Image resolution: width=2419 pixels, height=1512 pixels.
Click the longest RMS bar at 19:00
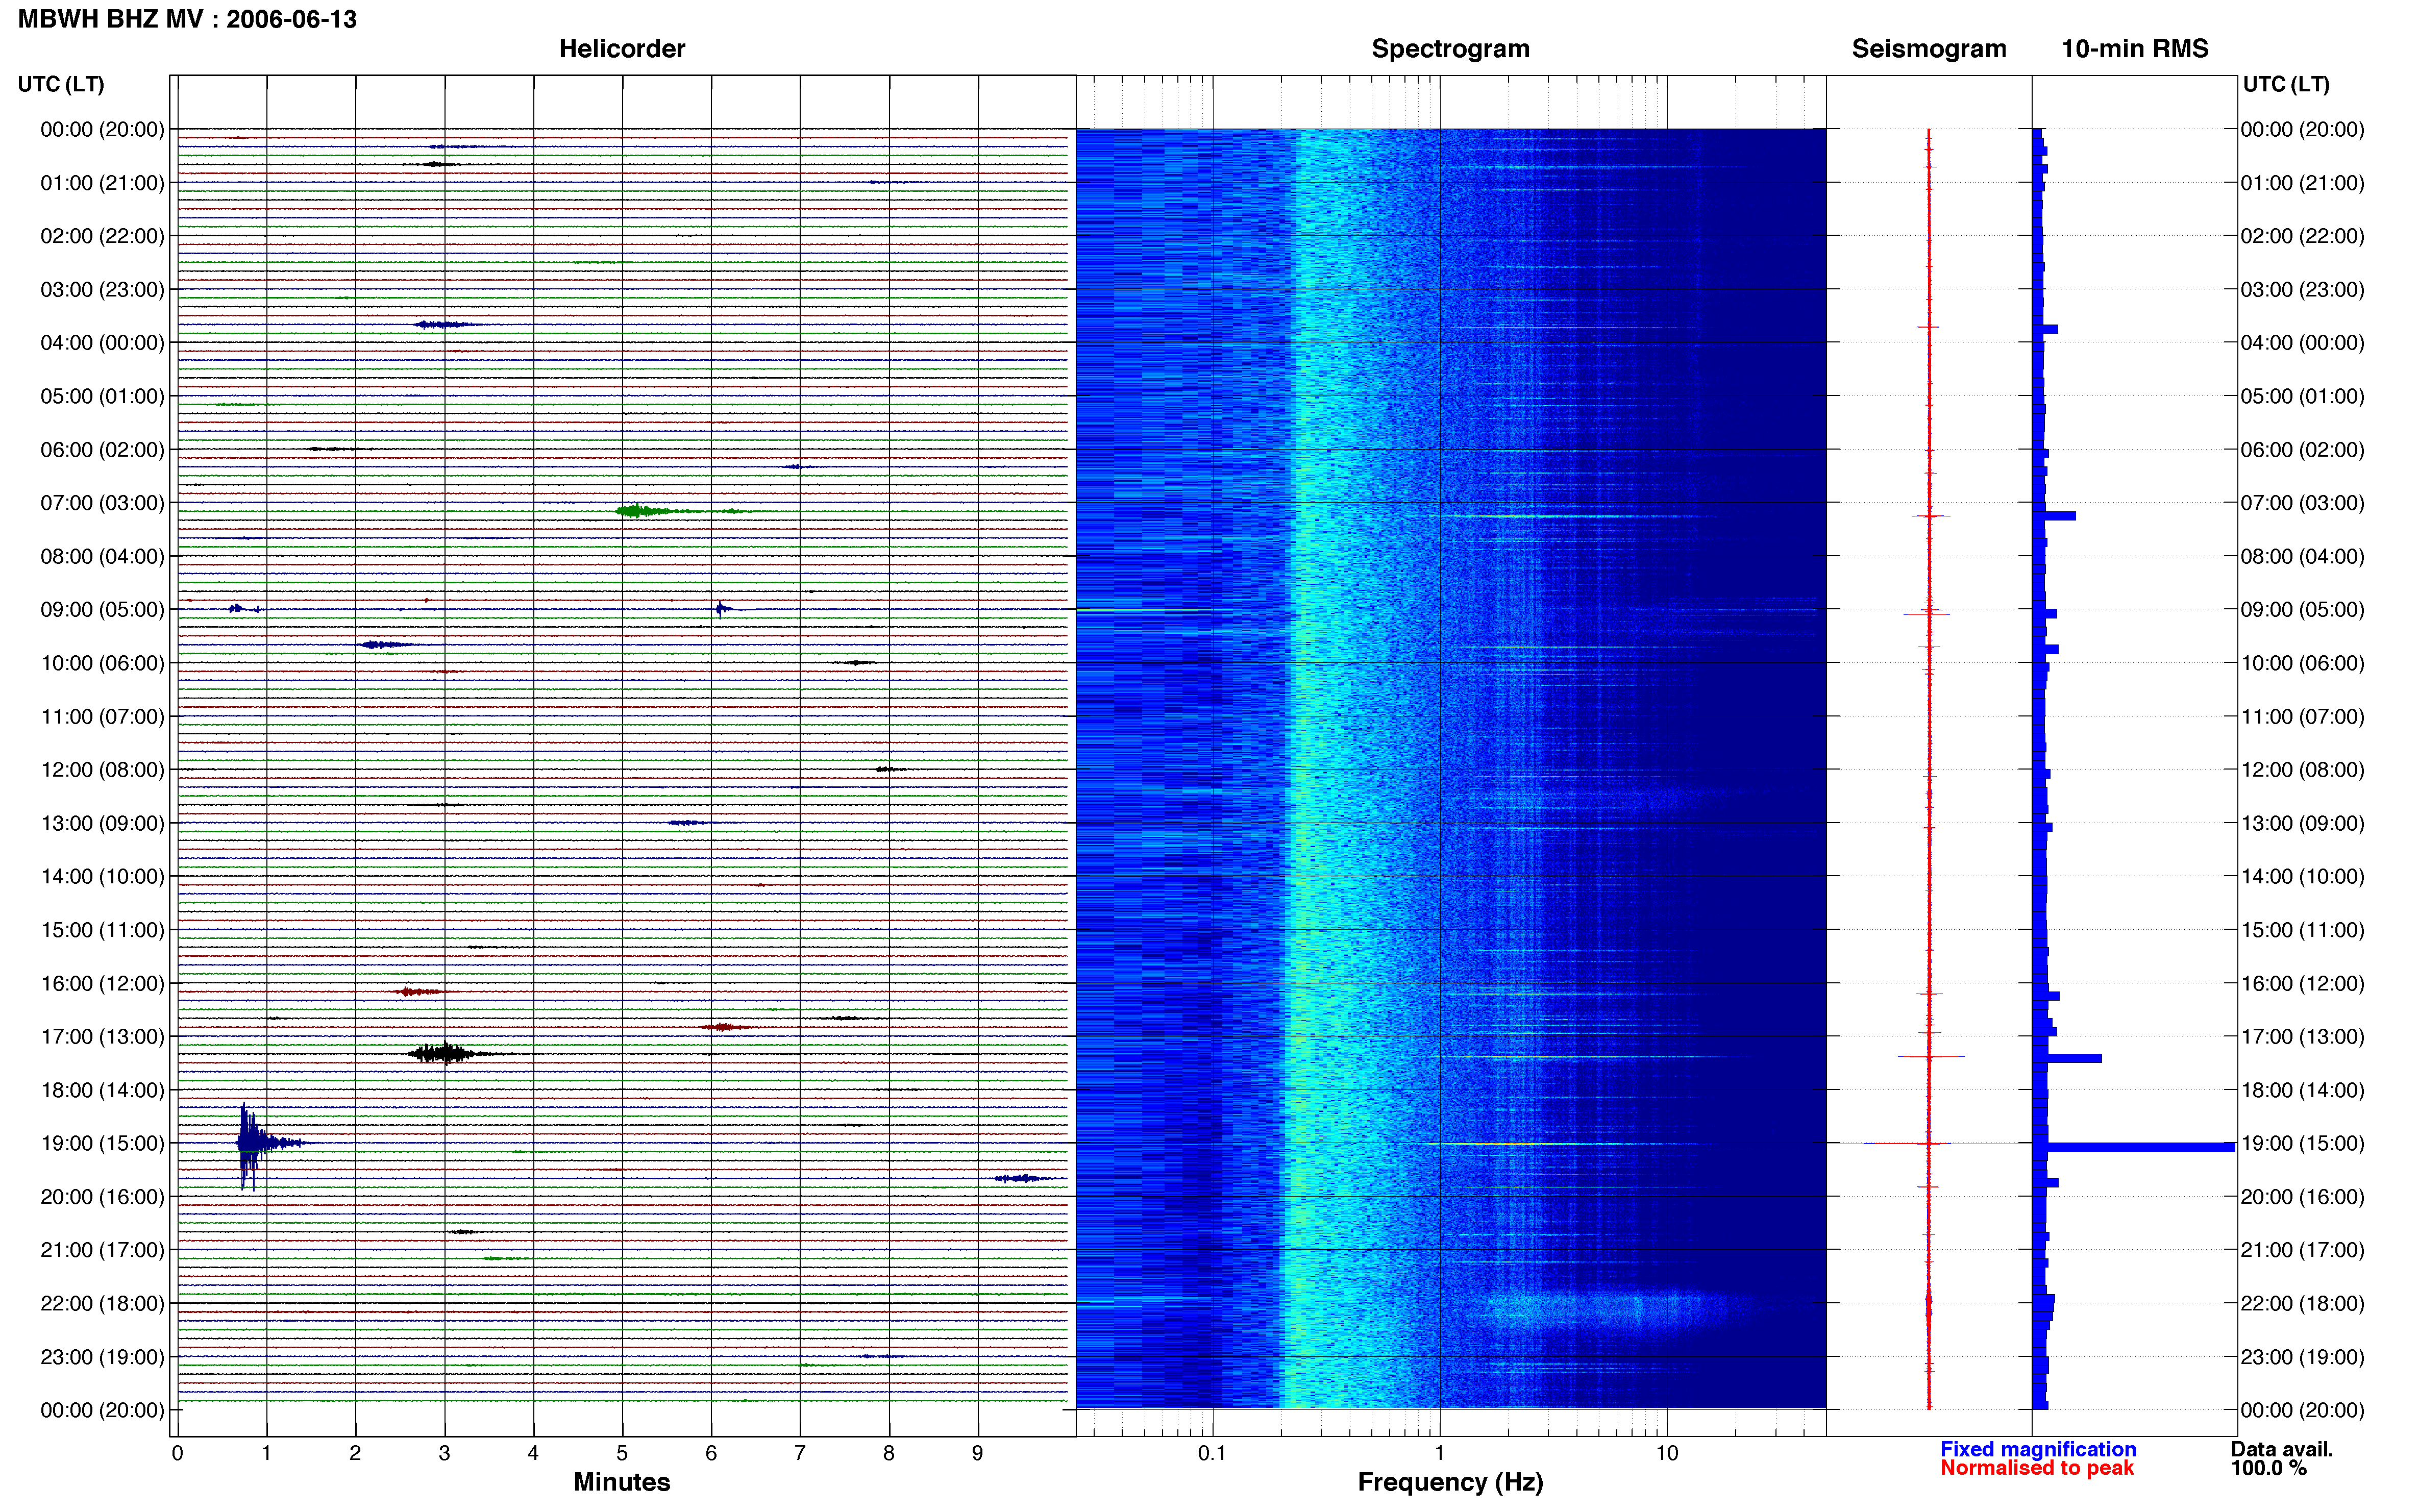click(x=2134, y=1147)
